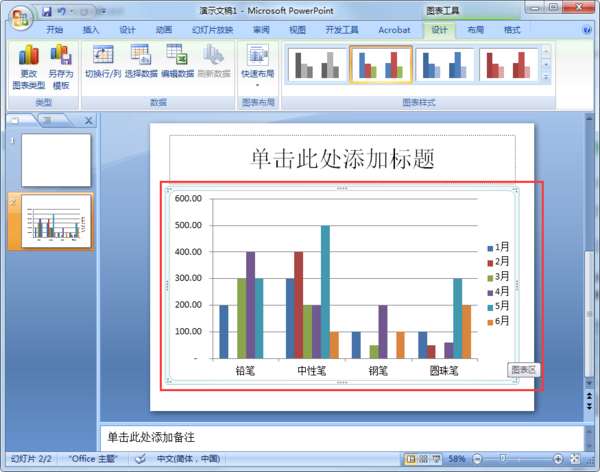This screenshot has height=472, width=600.
Task: Open the 审阅 (Review) ribbon tab
Action: (x=261, y=30)
